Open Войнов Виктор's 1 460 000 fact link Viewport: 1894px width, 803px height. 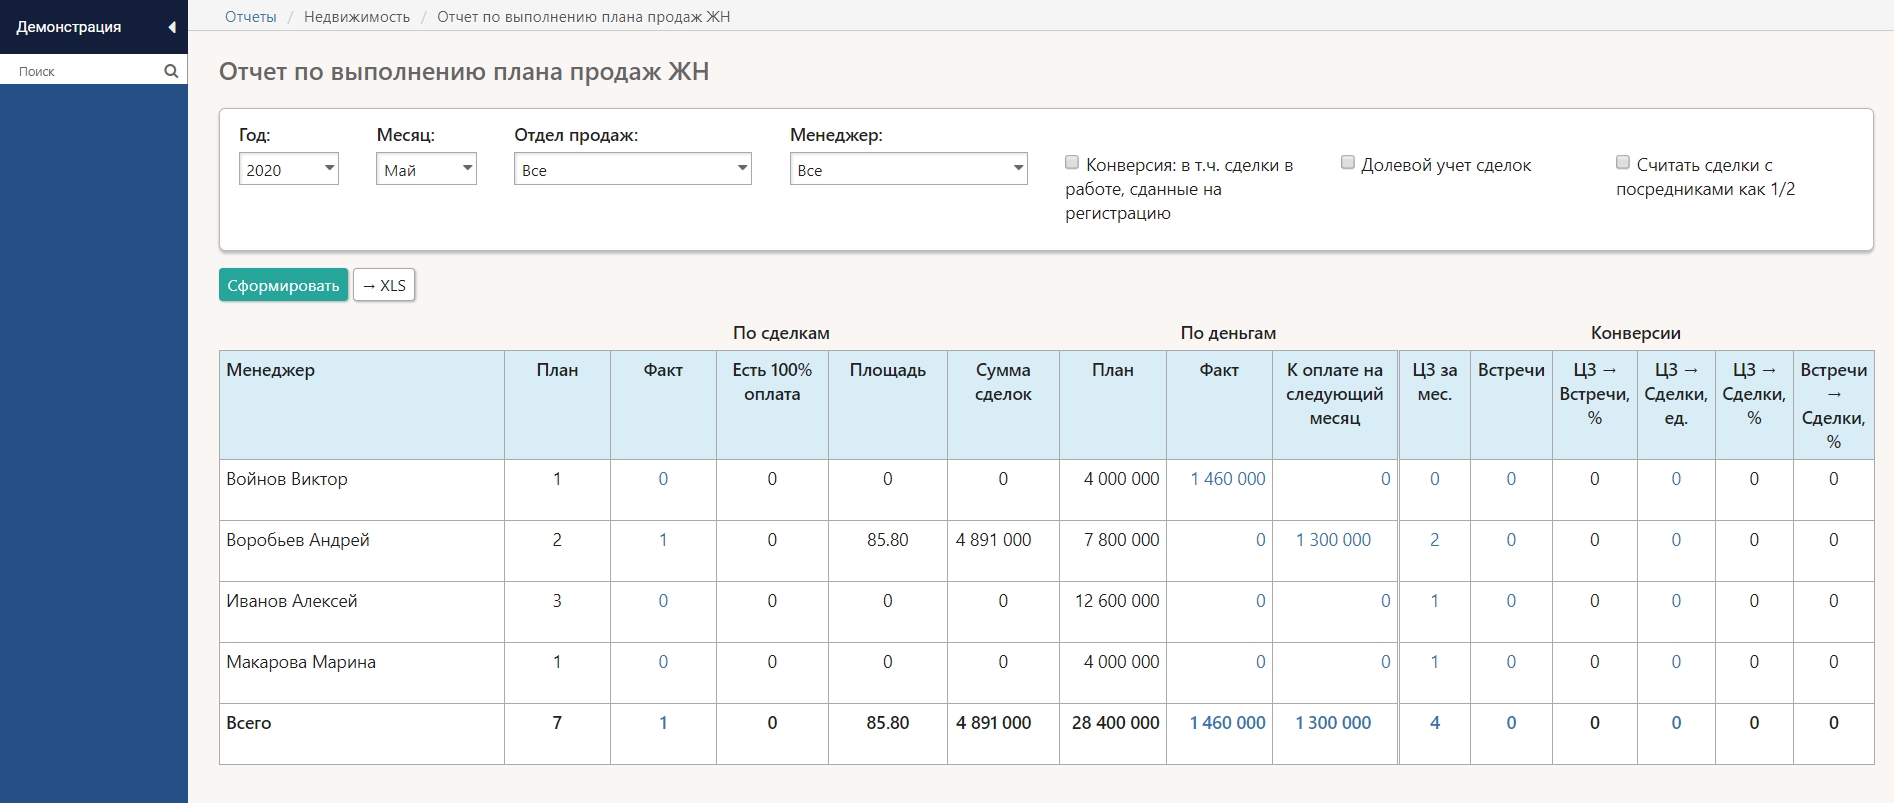1227,479
